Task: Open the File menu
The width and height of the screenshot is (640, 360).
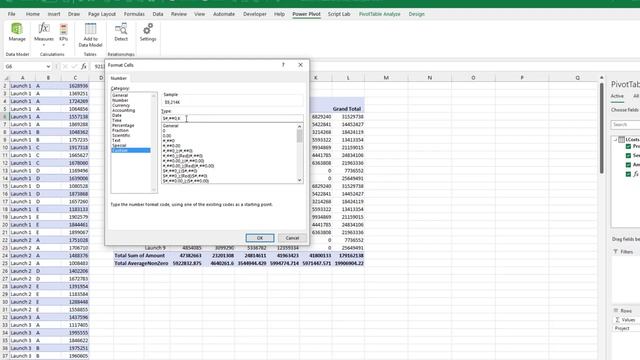Action: click(x=11, y=14)
